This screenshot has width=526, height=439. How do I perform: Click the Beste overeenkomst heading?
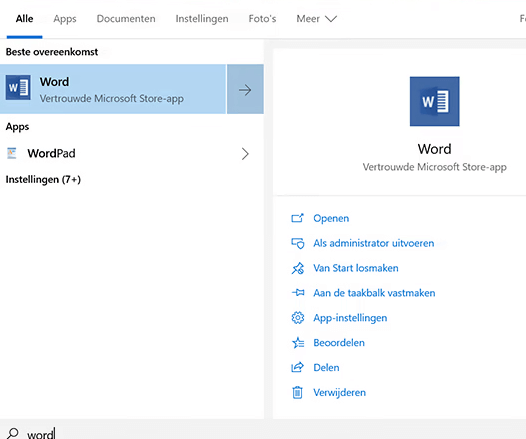(52, 52)
